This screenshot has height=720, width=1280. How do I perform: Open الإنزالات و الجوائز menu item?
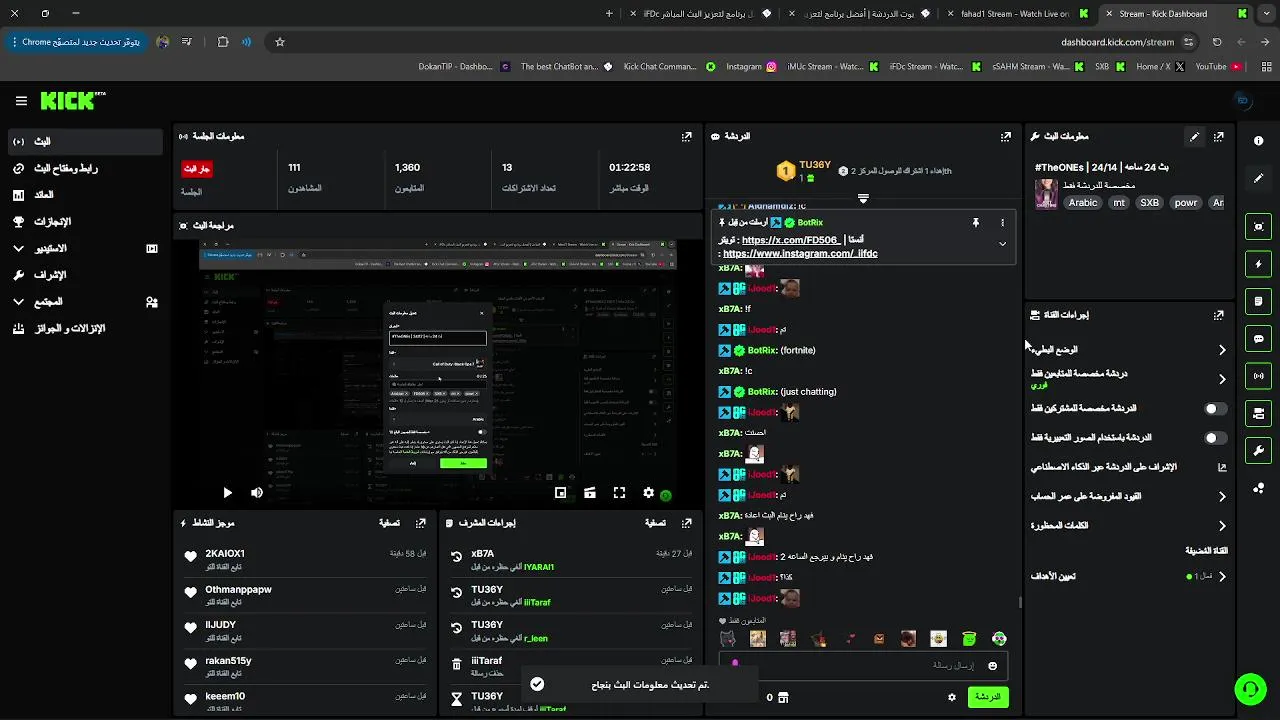coord(85,328)
